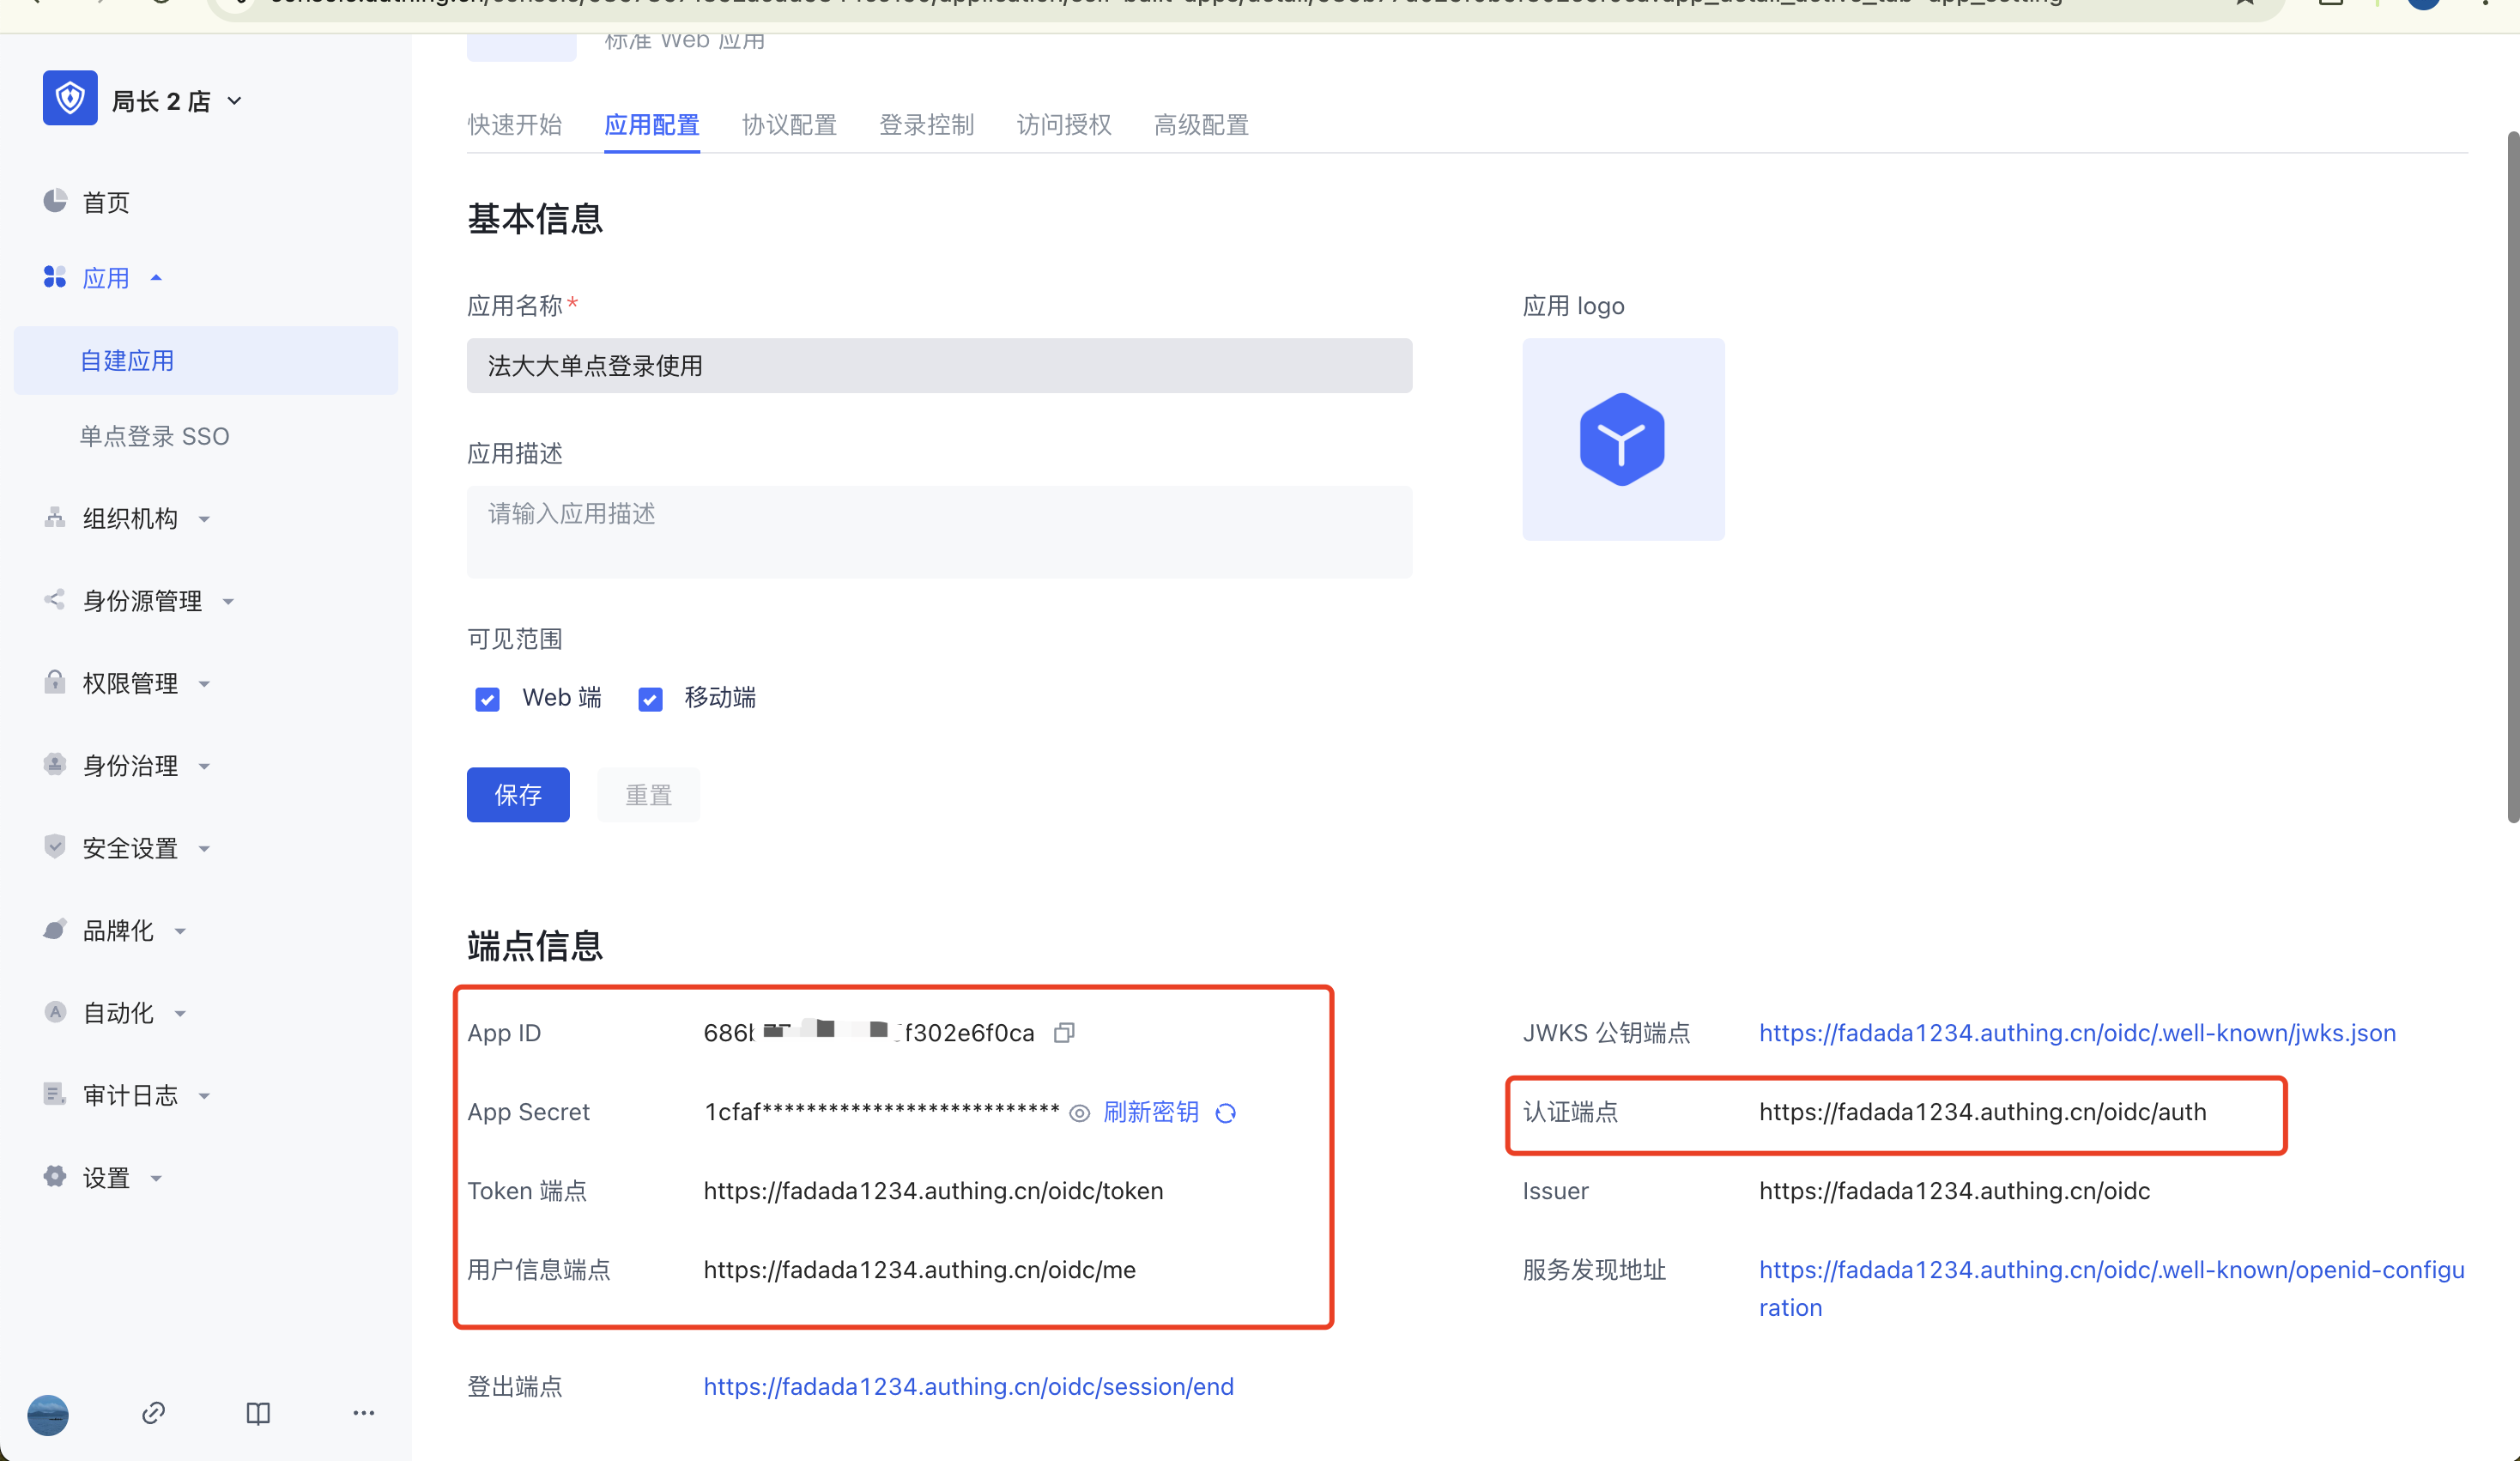Click the 权限管理 lock icon
The width and height of the screenshot is (2520, 1461).
pyautogui.click(x=55, y=682)
